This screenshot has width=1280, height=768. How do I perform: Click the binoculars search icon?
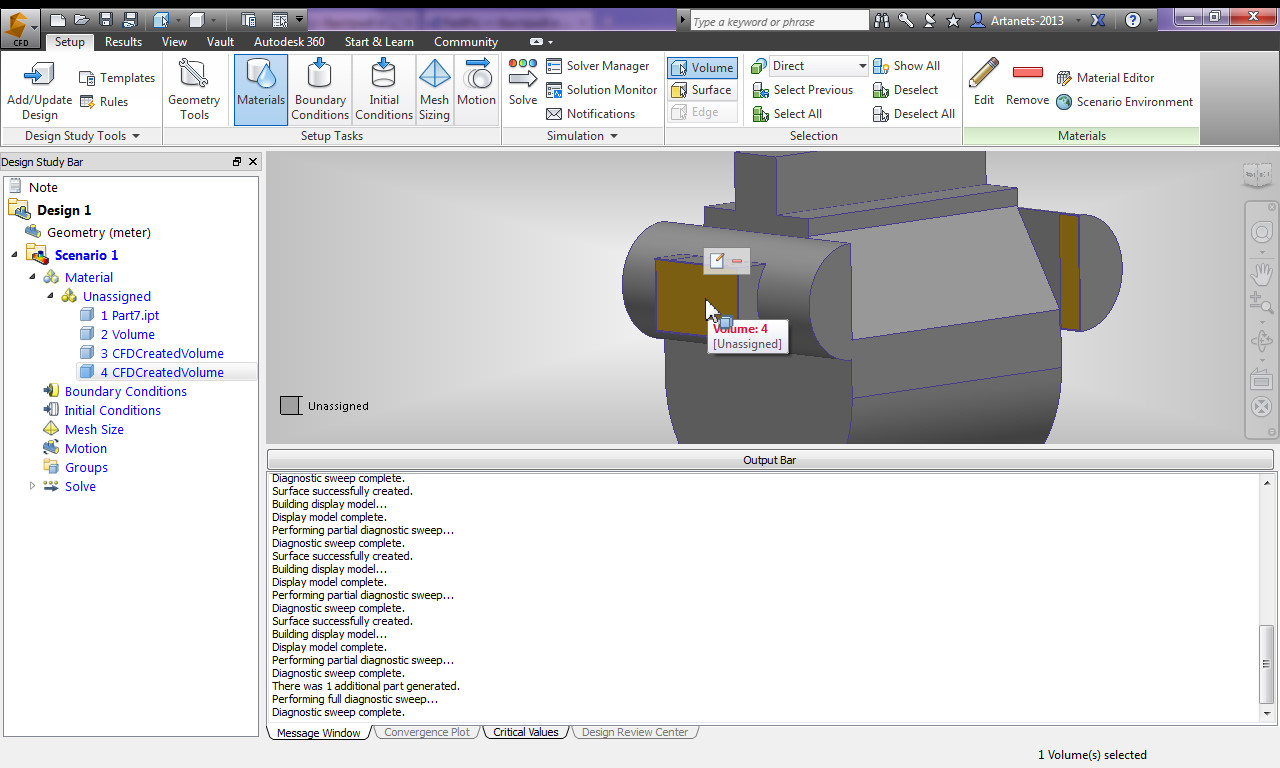[882, 20]
